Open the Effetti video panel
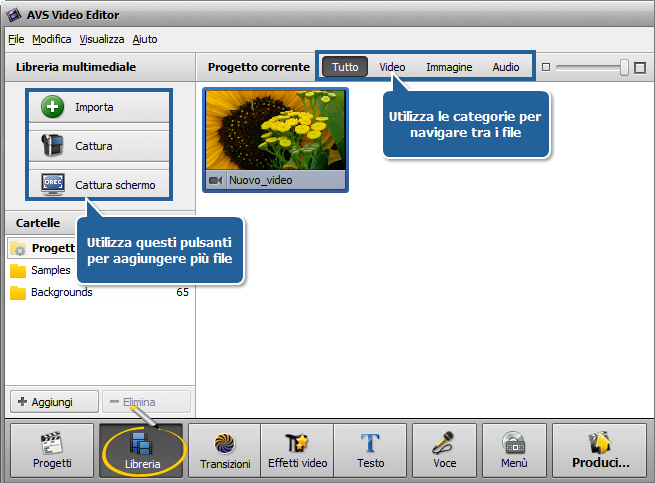Image resolution: width=655 pixels, height=483 pixels. tap(297, 450)
